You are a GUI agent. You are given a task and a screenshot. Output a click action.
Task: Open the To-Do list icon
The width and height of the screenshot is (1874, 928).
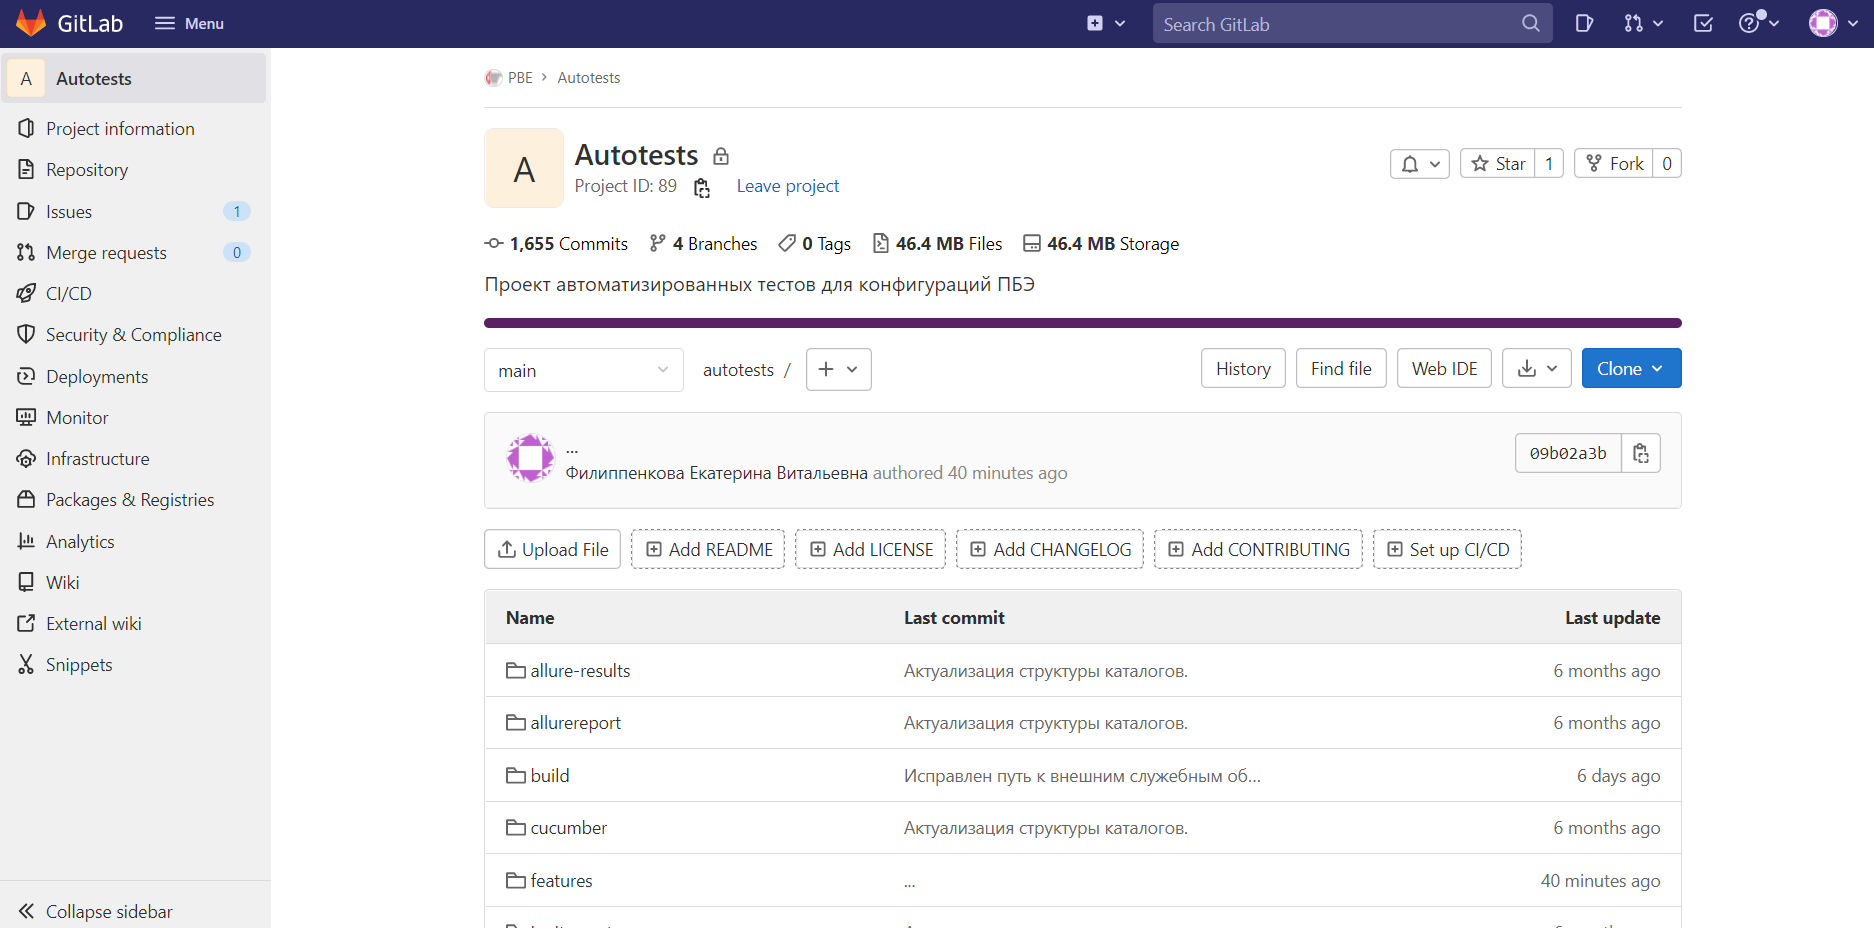tap(1703, 23)
